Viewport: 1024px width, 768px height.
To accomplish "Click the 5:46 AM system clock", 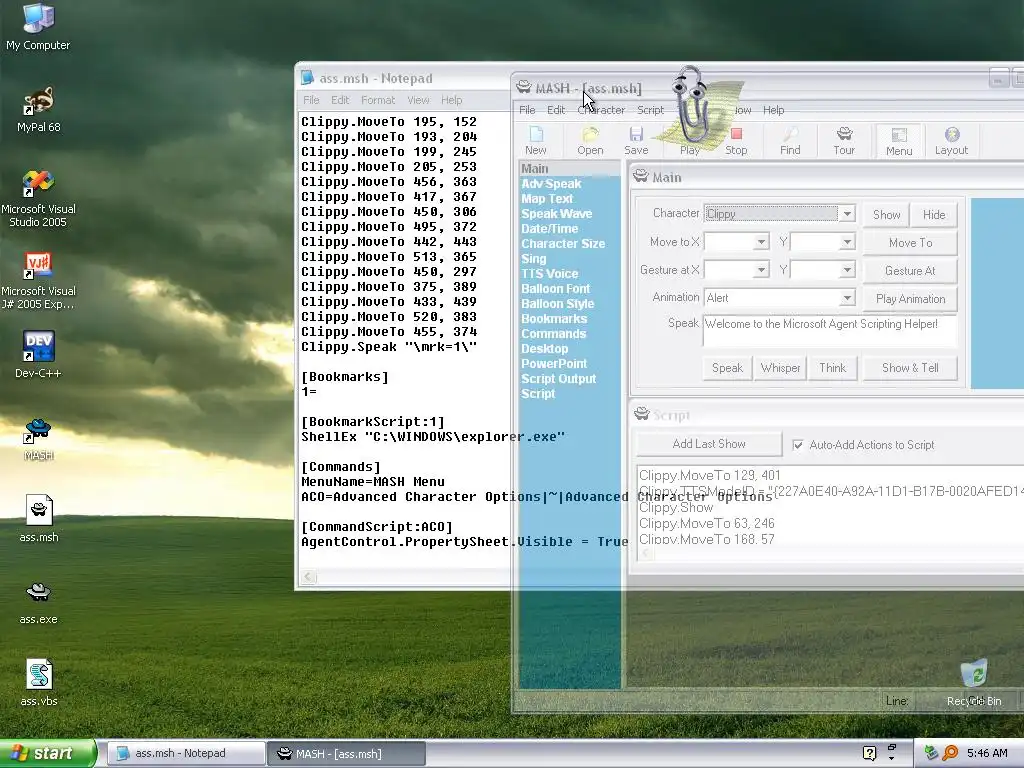I will click(987, 753).
